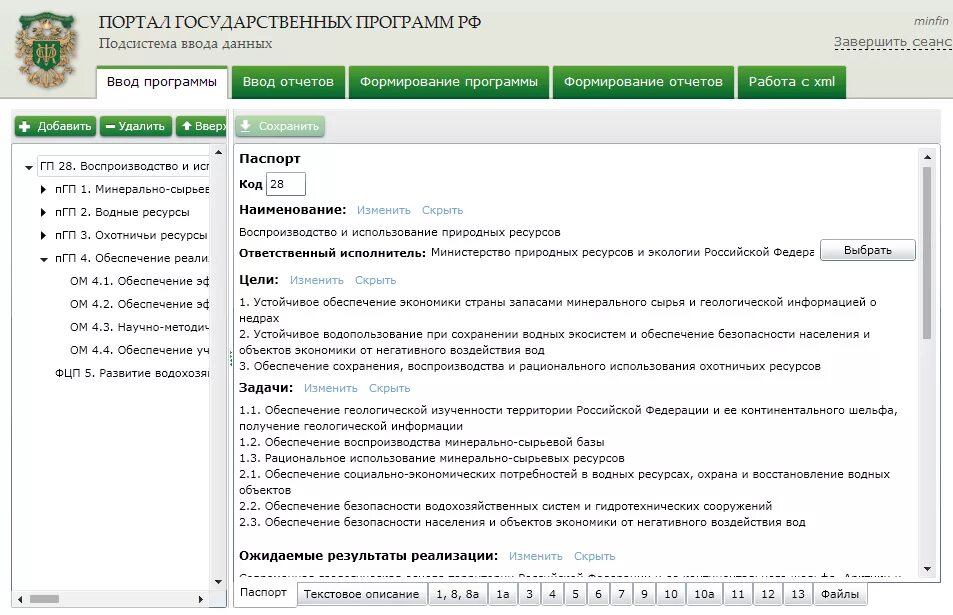
Task: Open the Паспорт bottom tab
Action: [263, 593]
